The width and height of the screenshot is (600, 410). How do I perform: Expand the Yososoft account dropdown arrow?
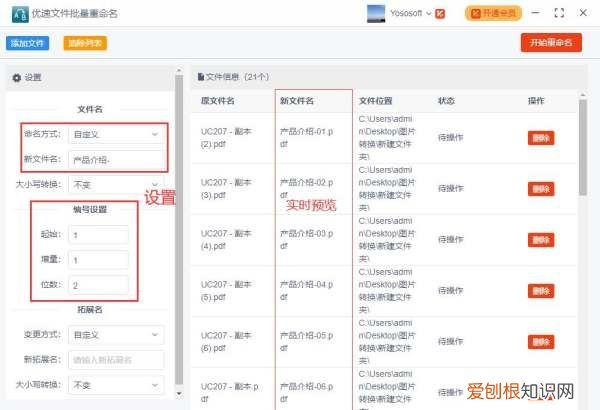tap(429, 13)
